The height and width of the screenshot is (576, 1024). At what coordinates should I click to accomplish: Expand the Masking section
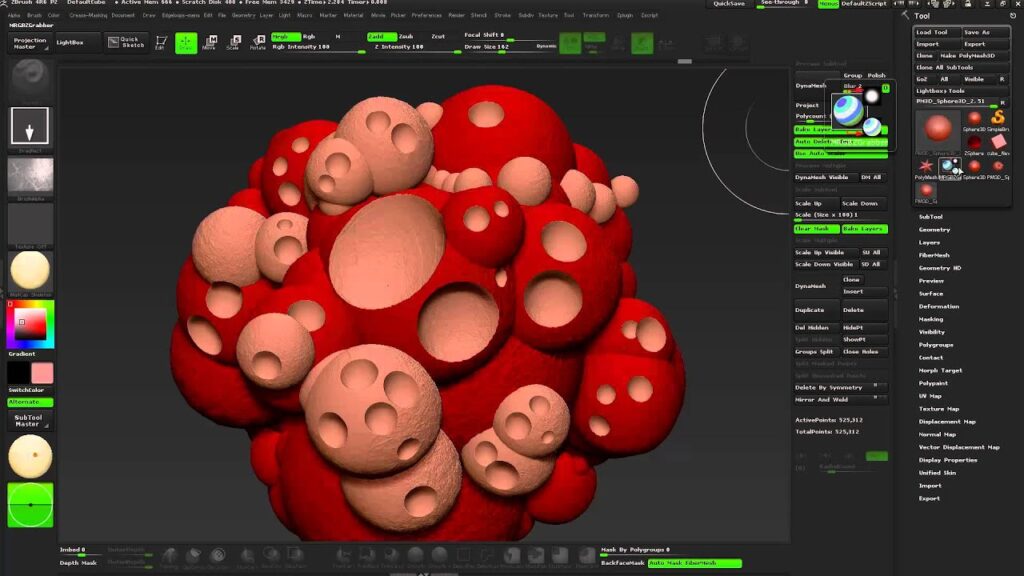[931, 319]
